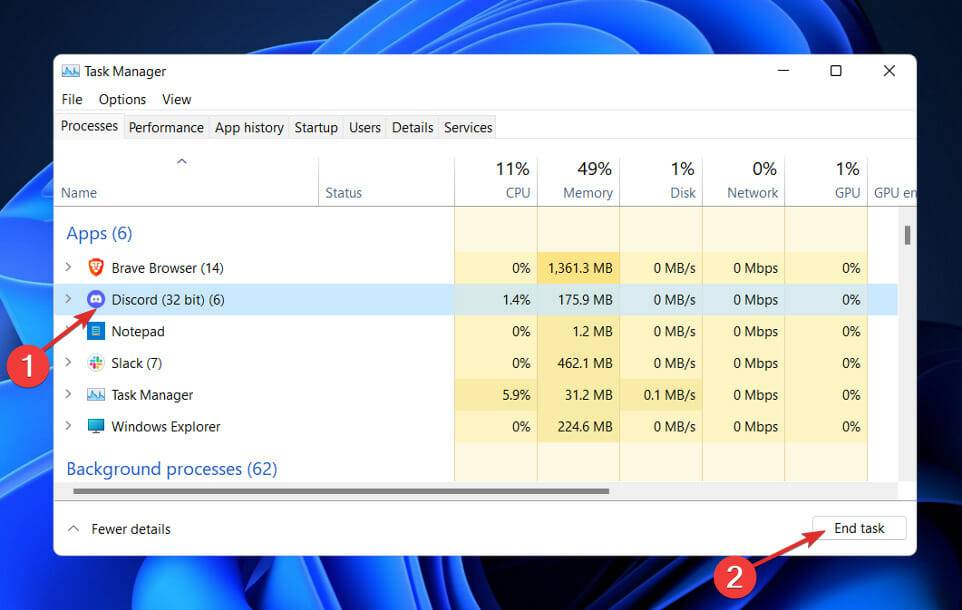Sort processes by Memory column
This screenshot has height=610, width=962.
585,180
